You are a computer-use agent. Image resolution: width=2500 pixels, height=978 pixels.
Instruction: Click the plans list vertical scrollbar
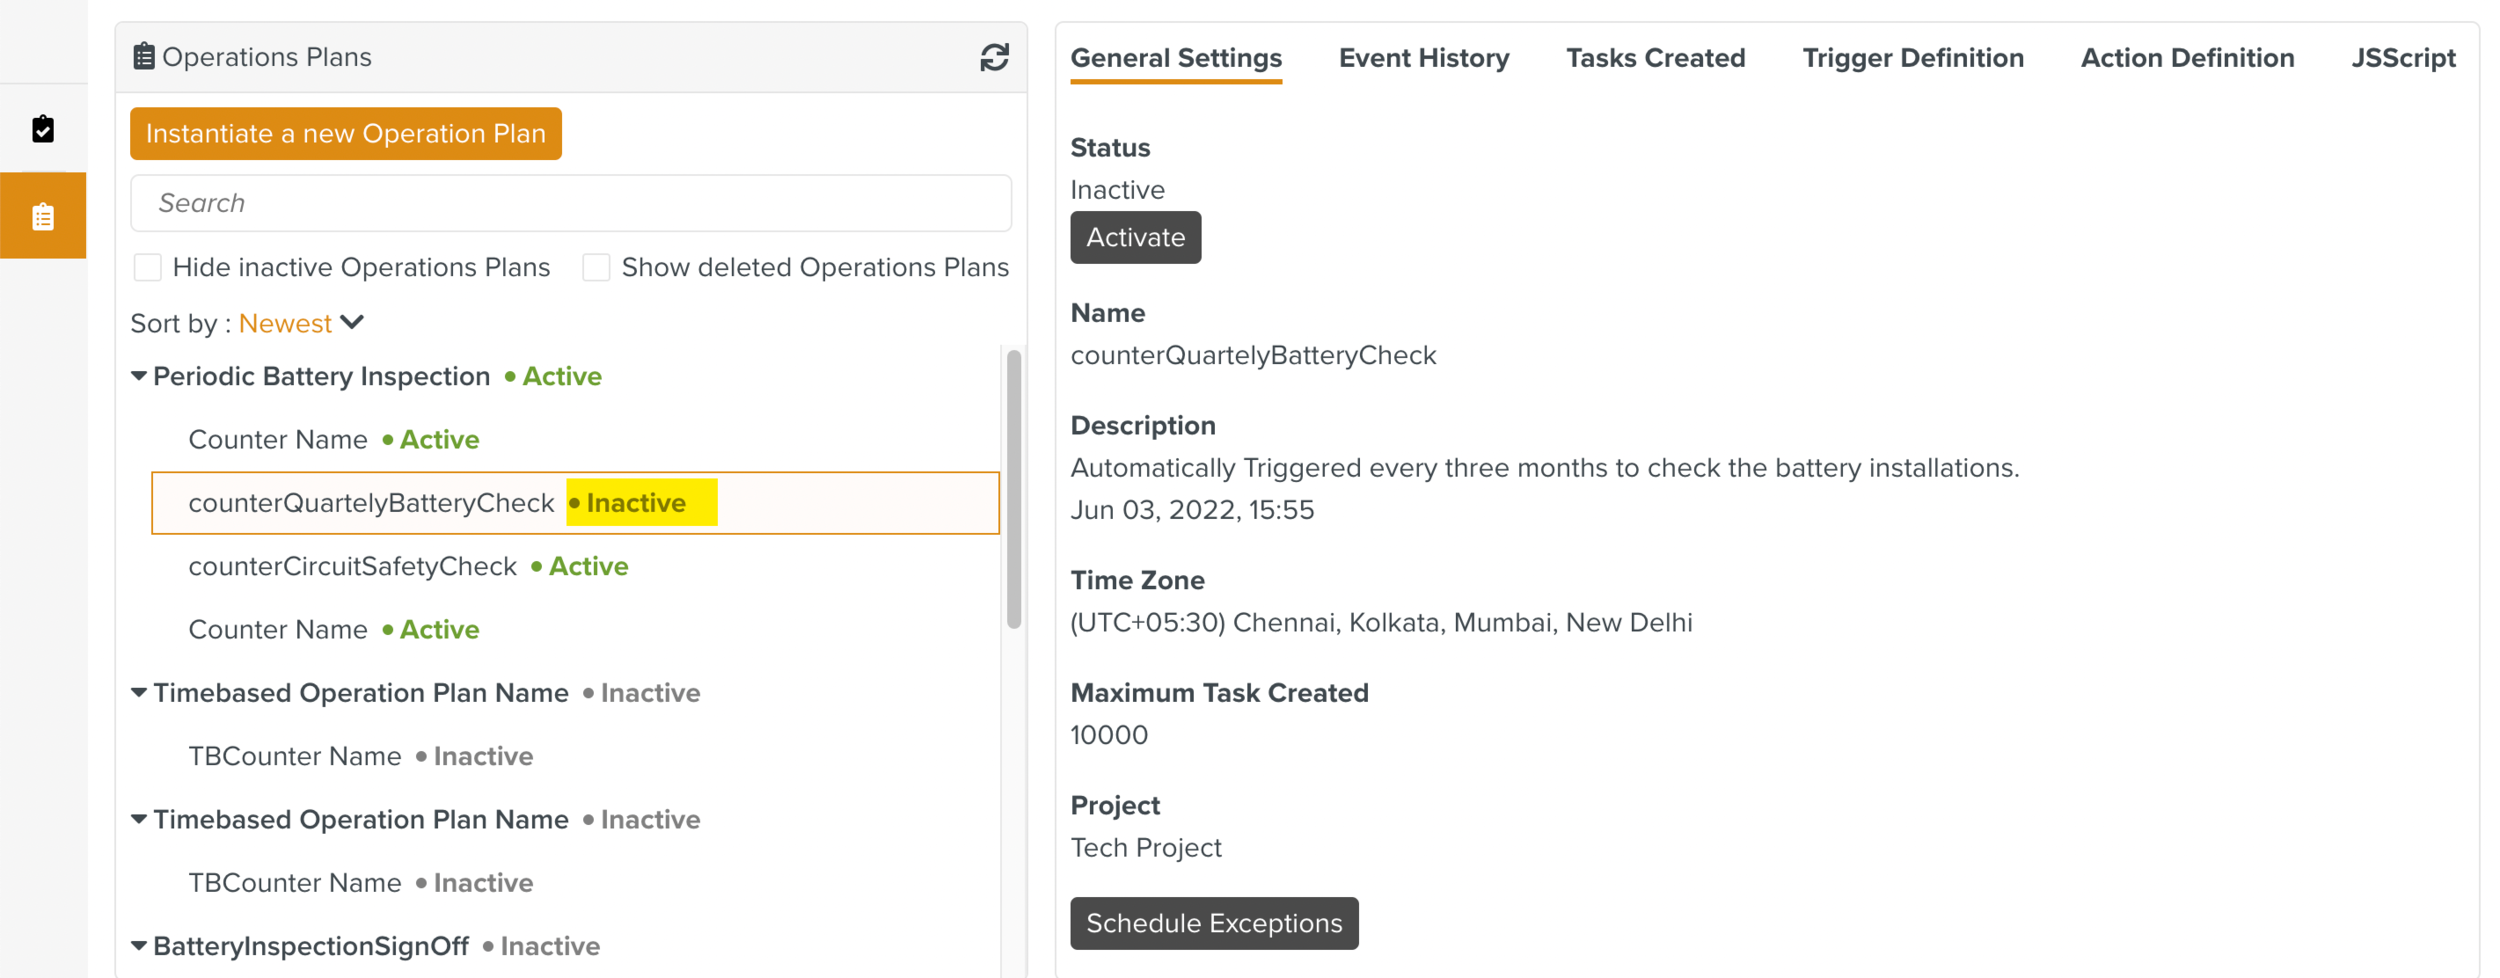coord(1013,490)
